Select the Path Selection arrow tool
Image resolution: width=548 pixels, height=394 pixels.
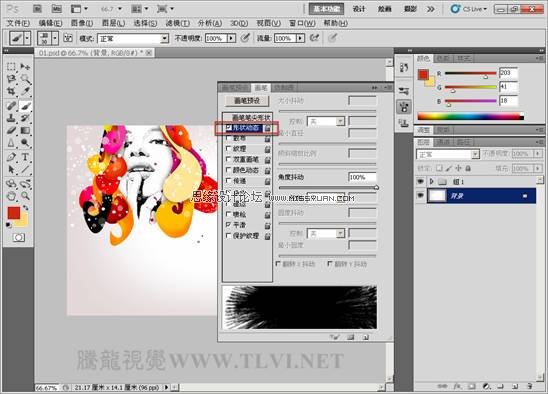(x=11, y=170)
